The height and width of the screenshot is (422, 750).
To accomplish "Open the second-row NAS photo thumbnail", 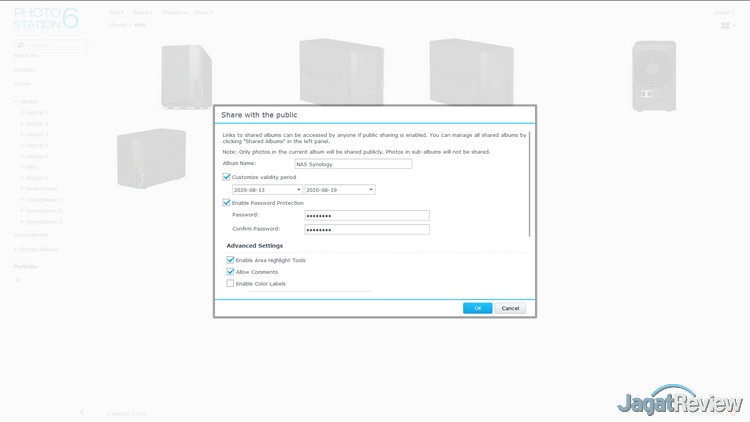I will pos(152,158).
